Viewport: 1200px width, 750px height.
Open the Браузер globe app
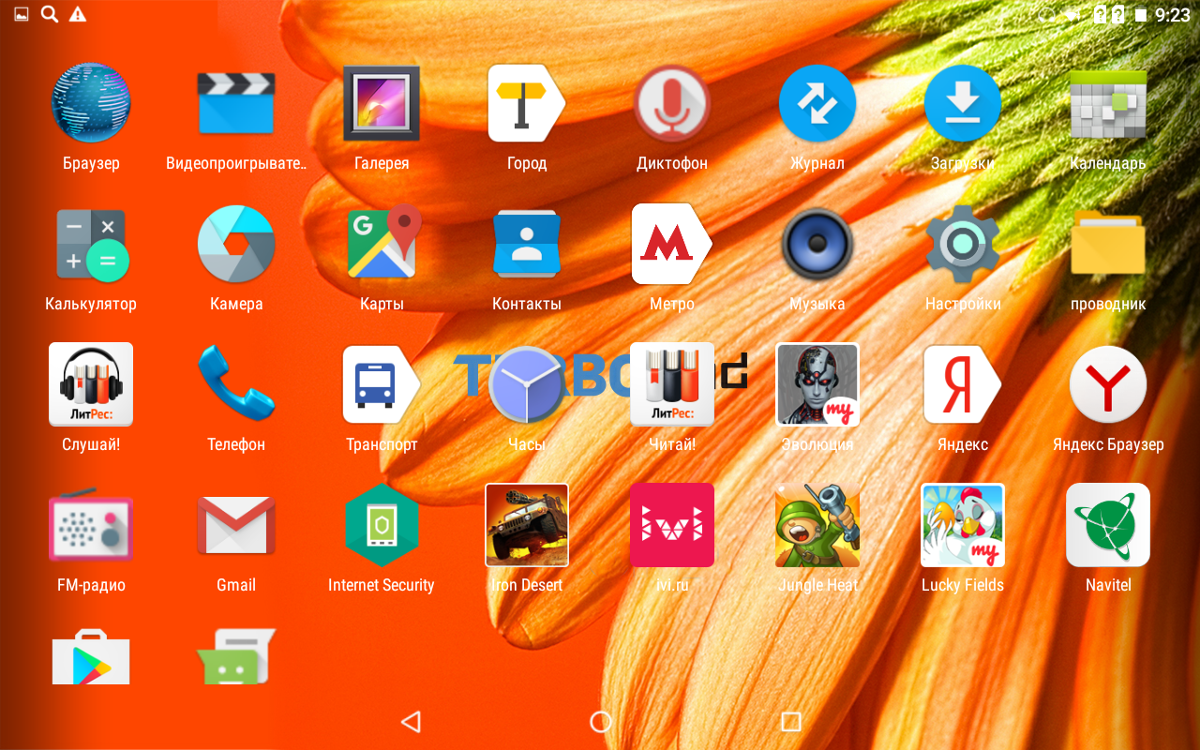pyautogui.click(x=91, y=103)
